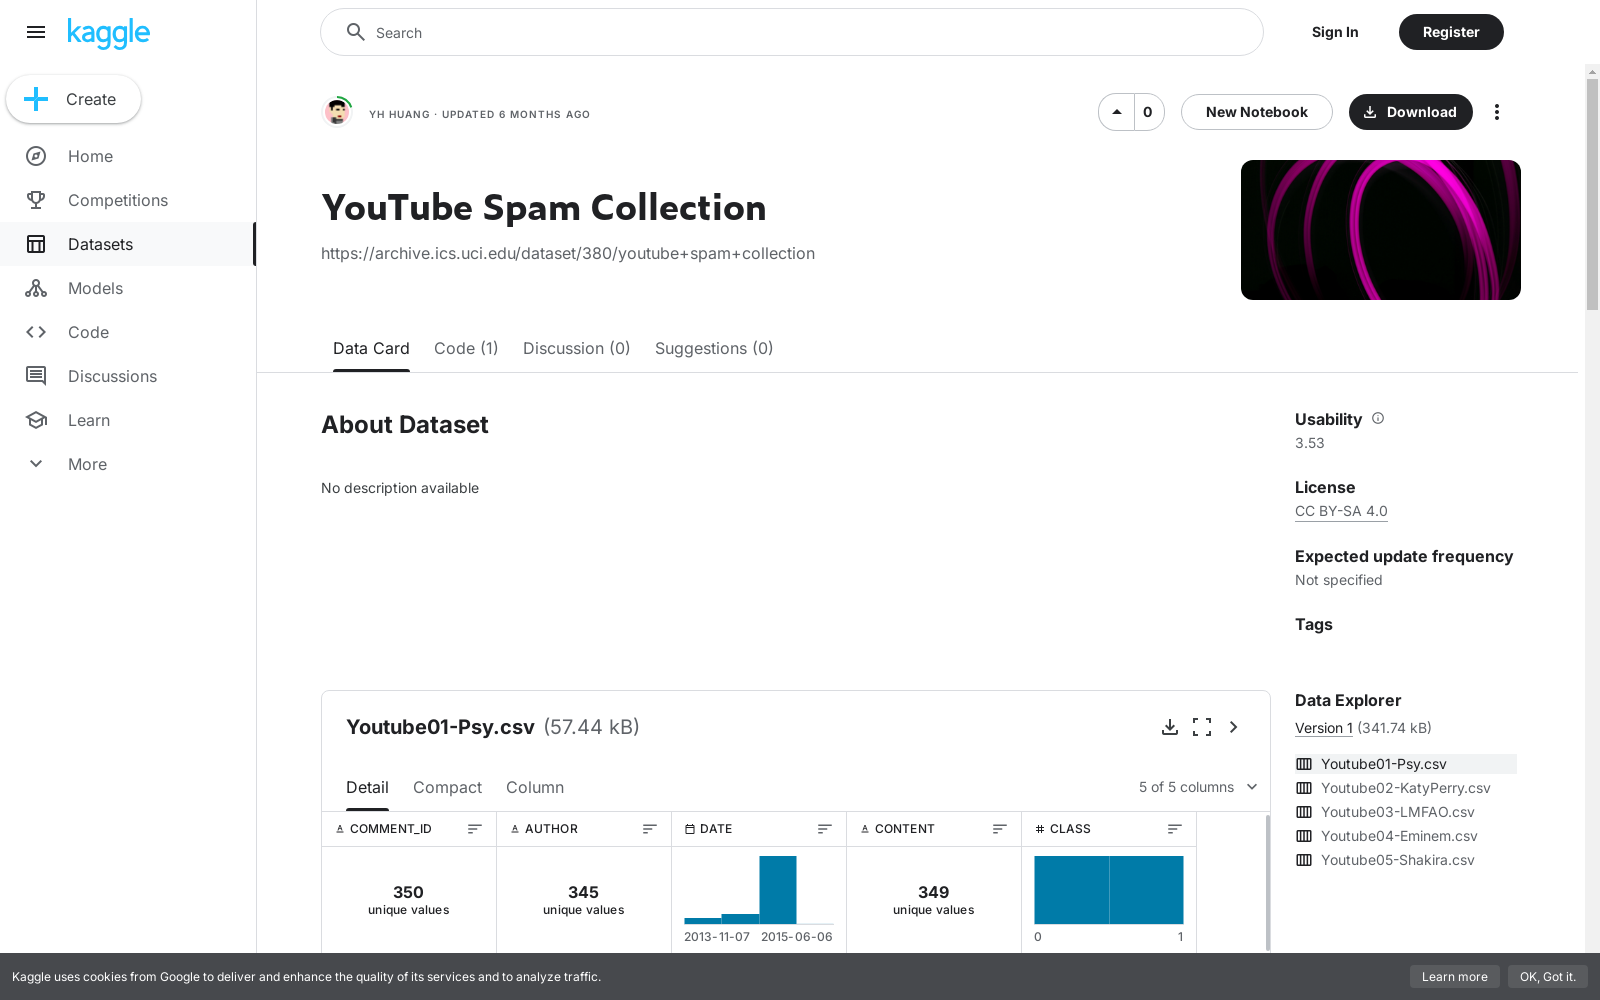Open the Discussion (0) tab
The width and height of the screenshot is (1600, 1000).
(577, 348)
